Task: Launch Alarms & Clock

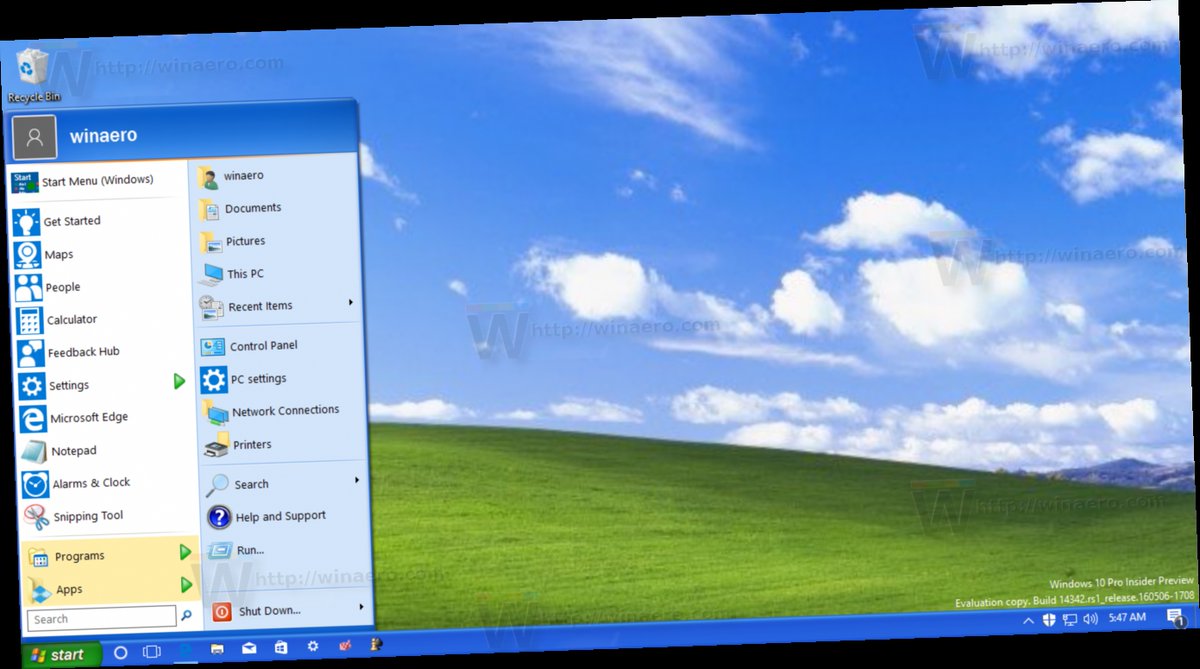Action: click(x=88, y=482)
